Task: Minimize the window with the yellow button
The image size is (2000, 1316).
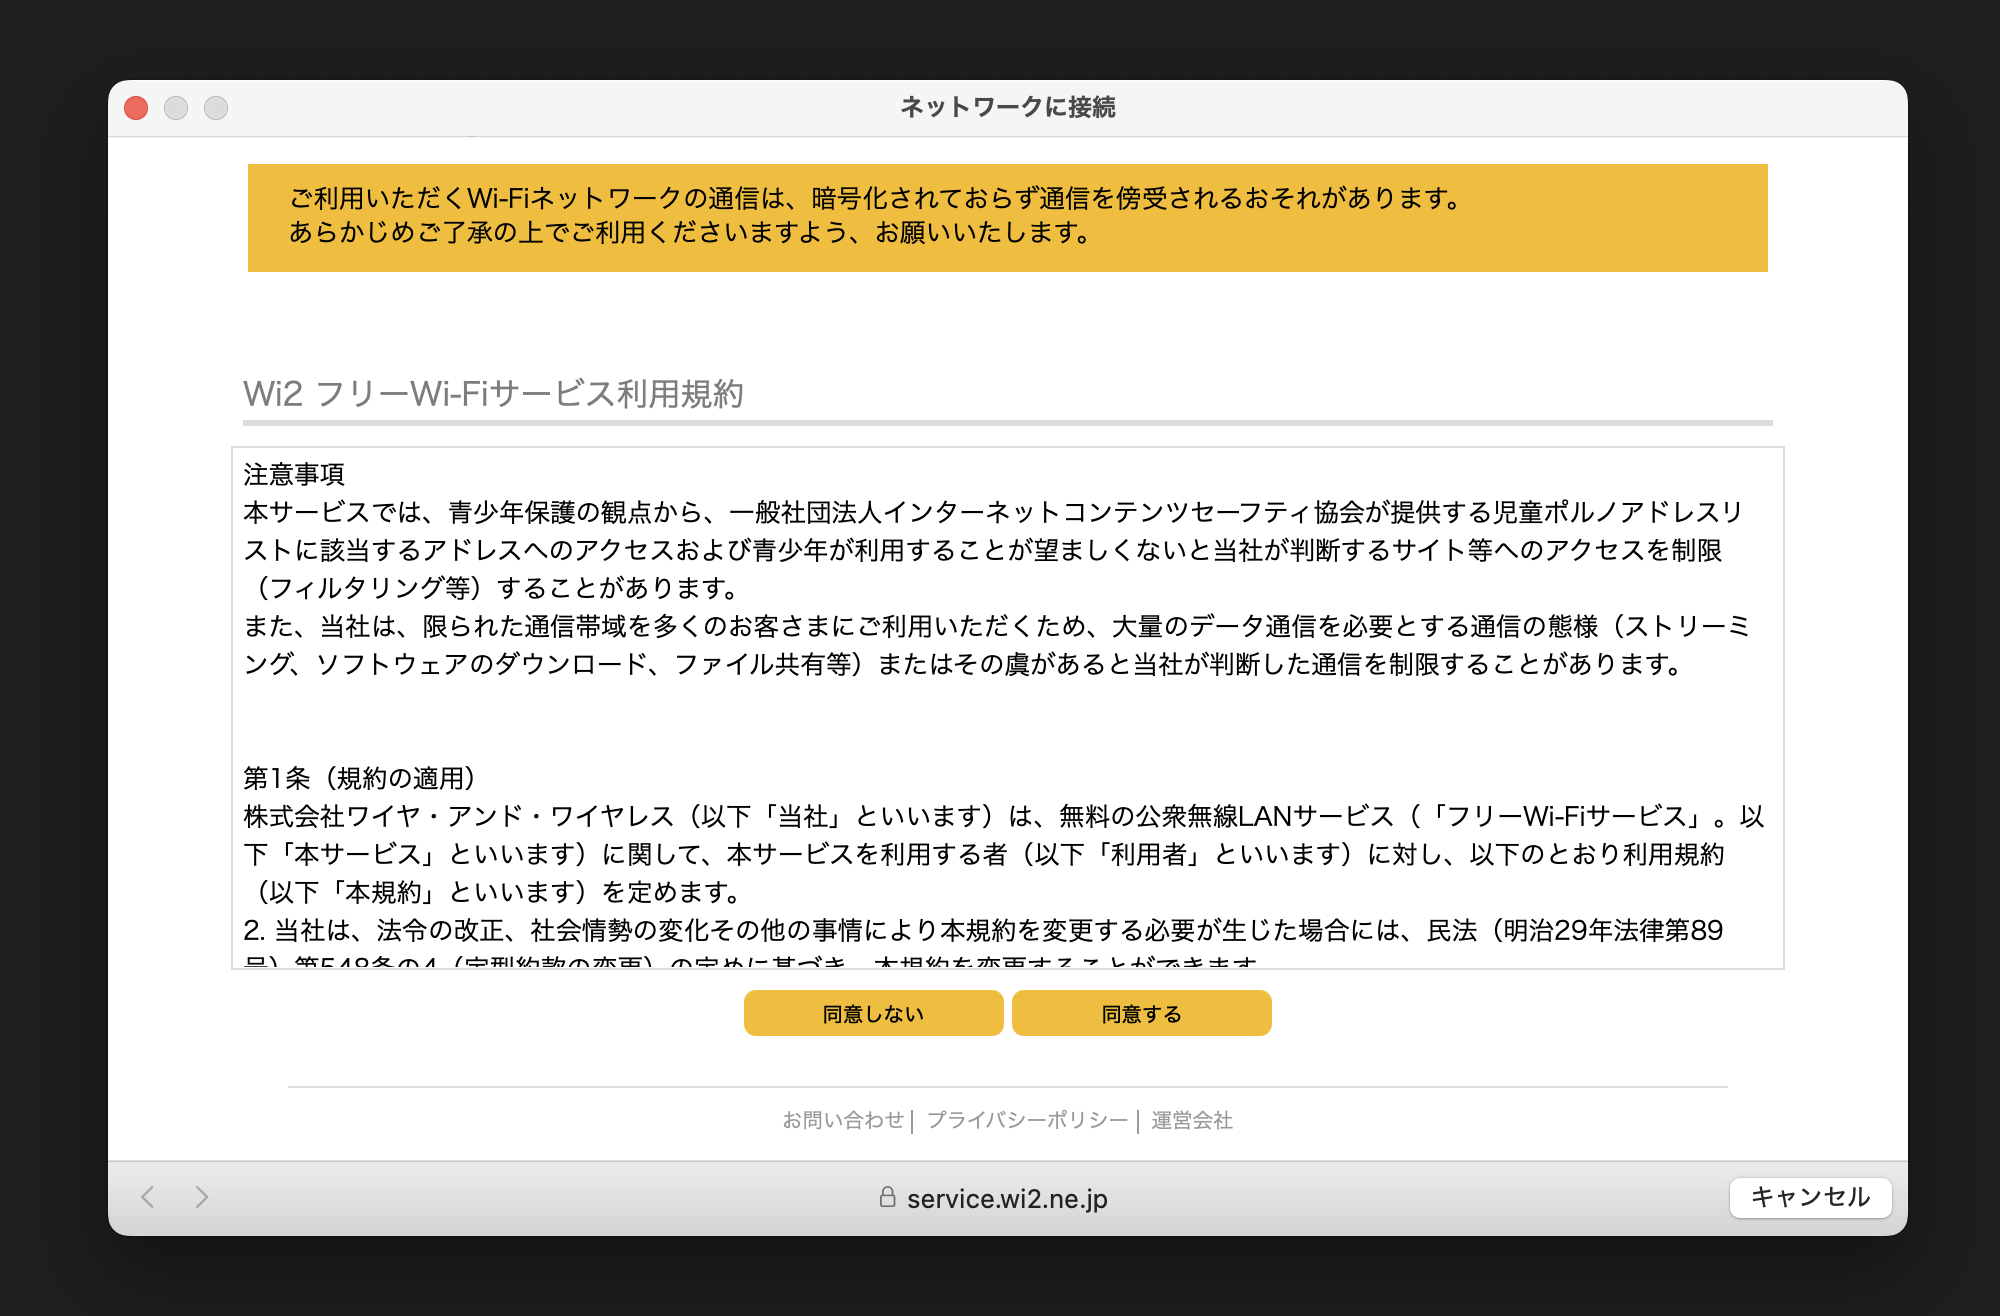Action: [x=176, y=107]
